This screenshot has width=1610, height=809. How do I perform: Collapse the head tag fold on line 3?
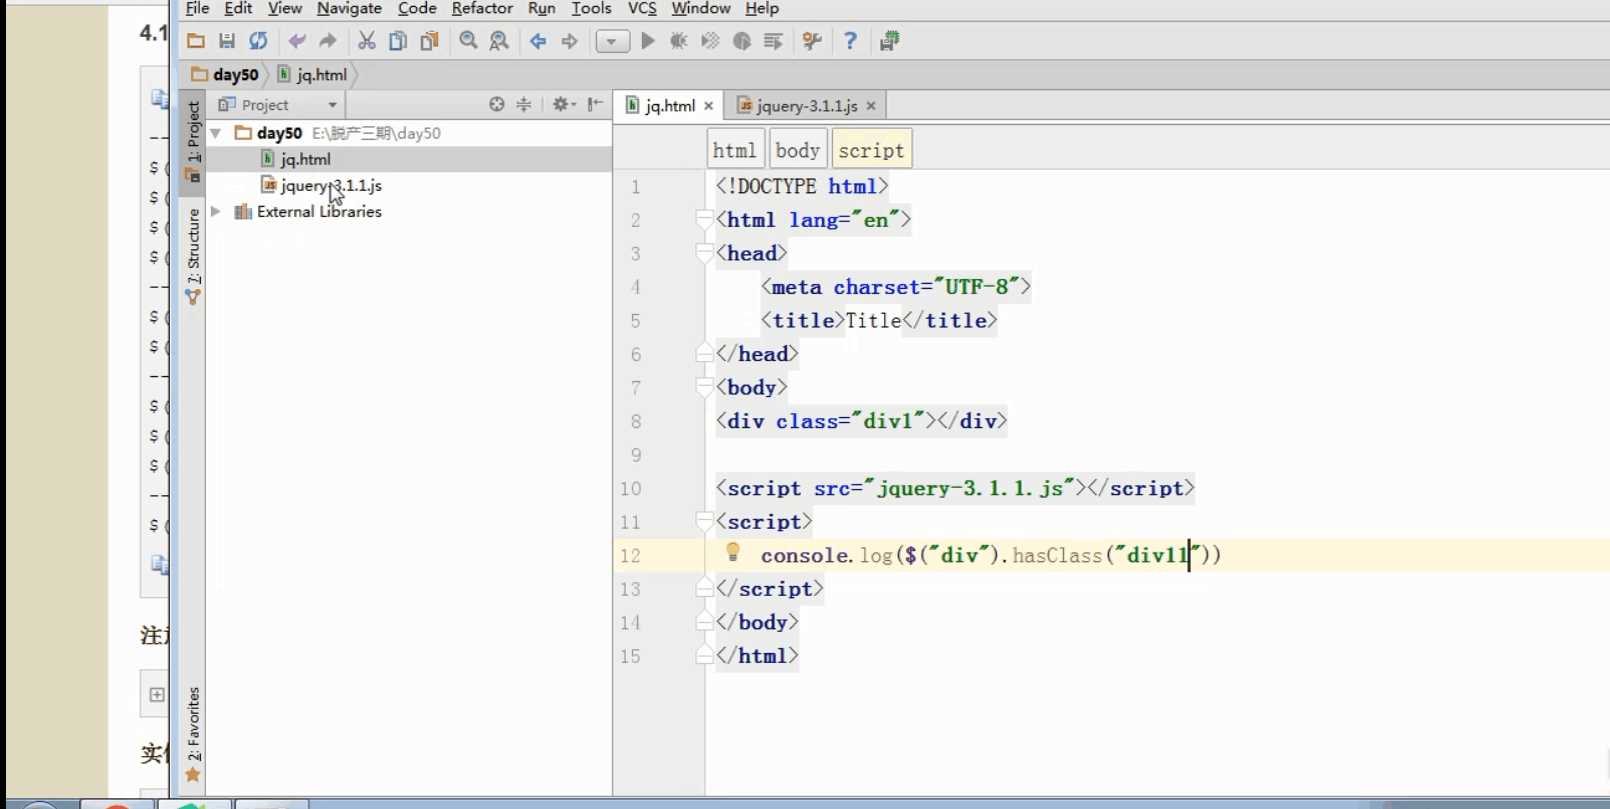pos(704,253)
